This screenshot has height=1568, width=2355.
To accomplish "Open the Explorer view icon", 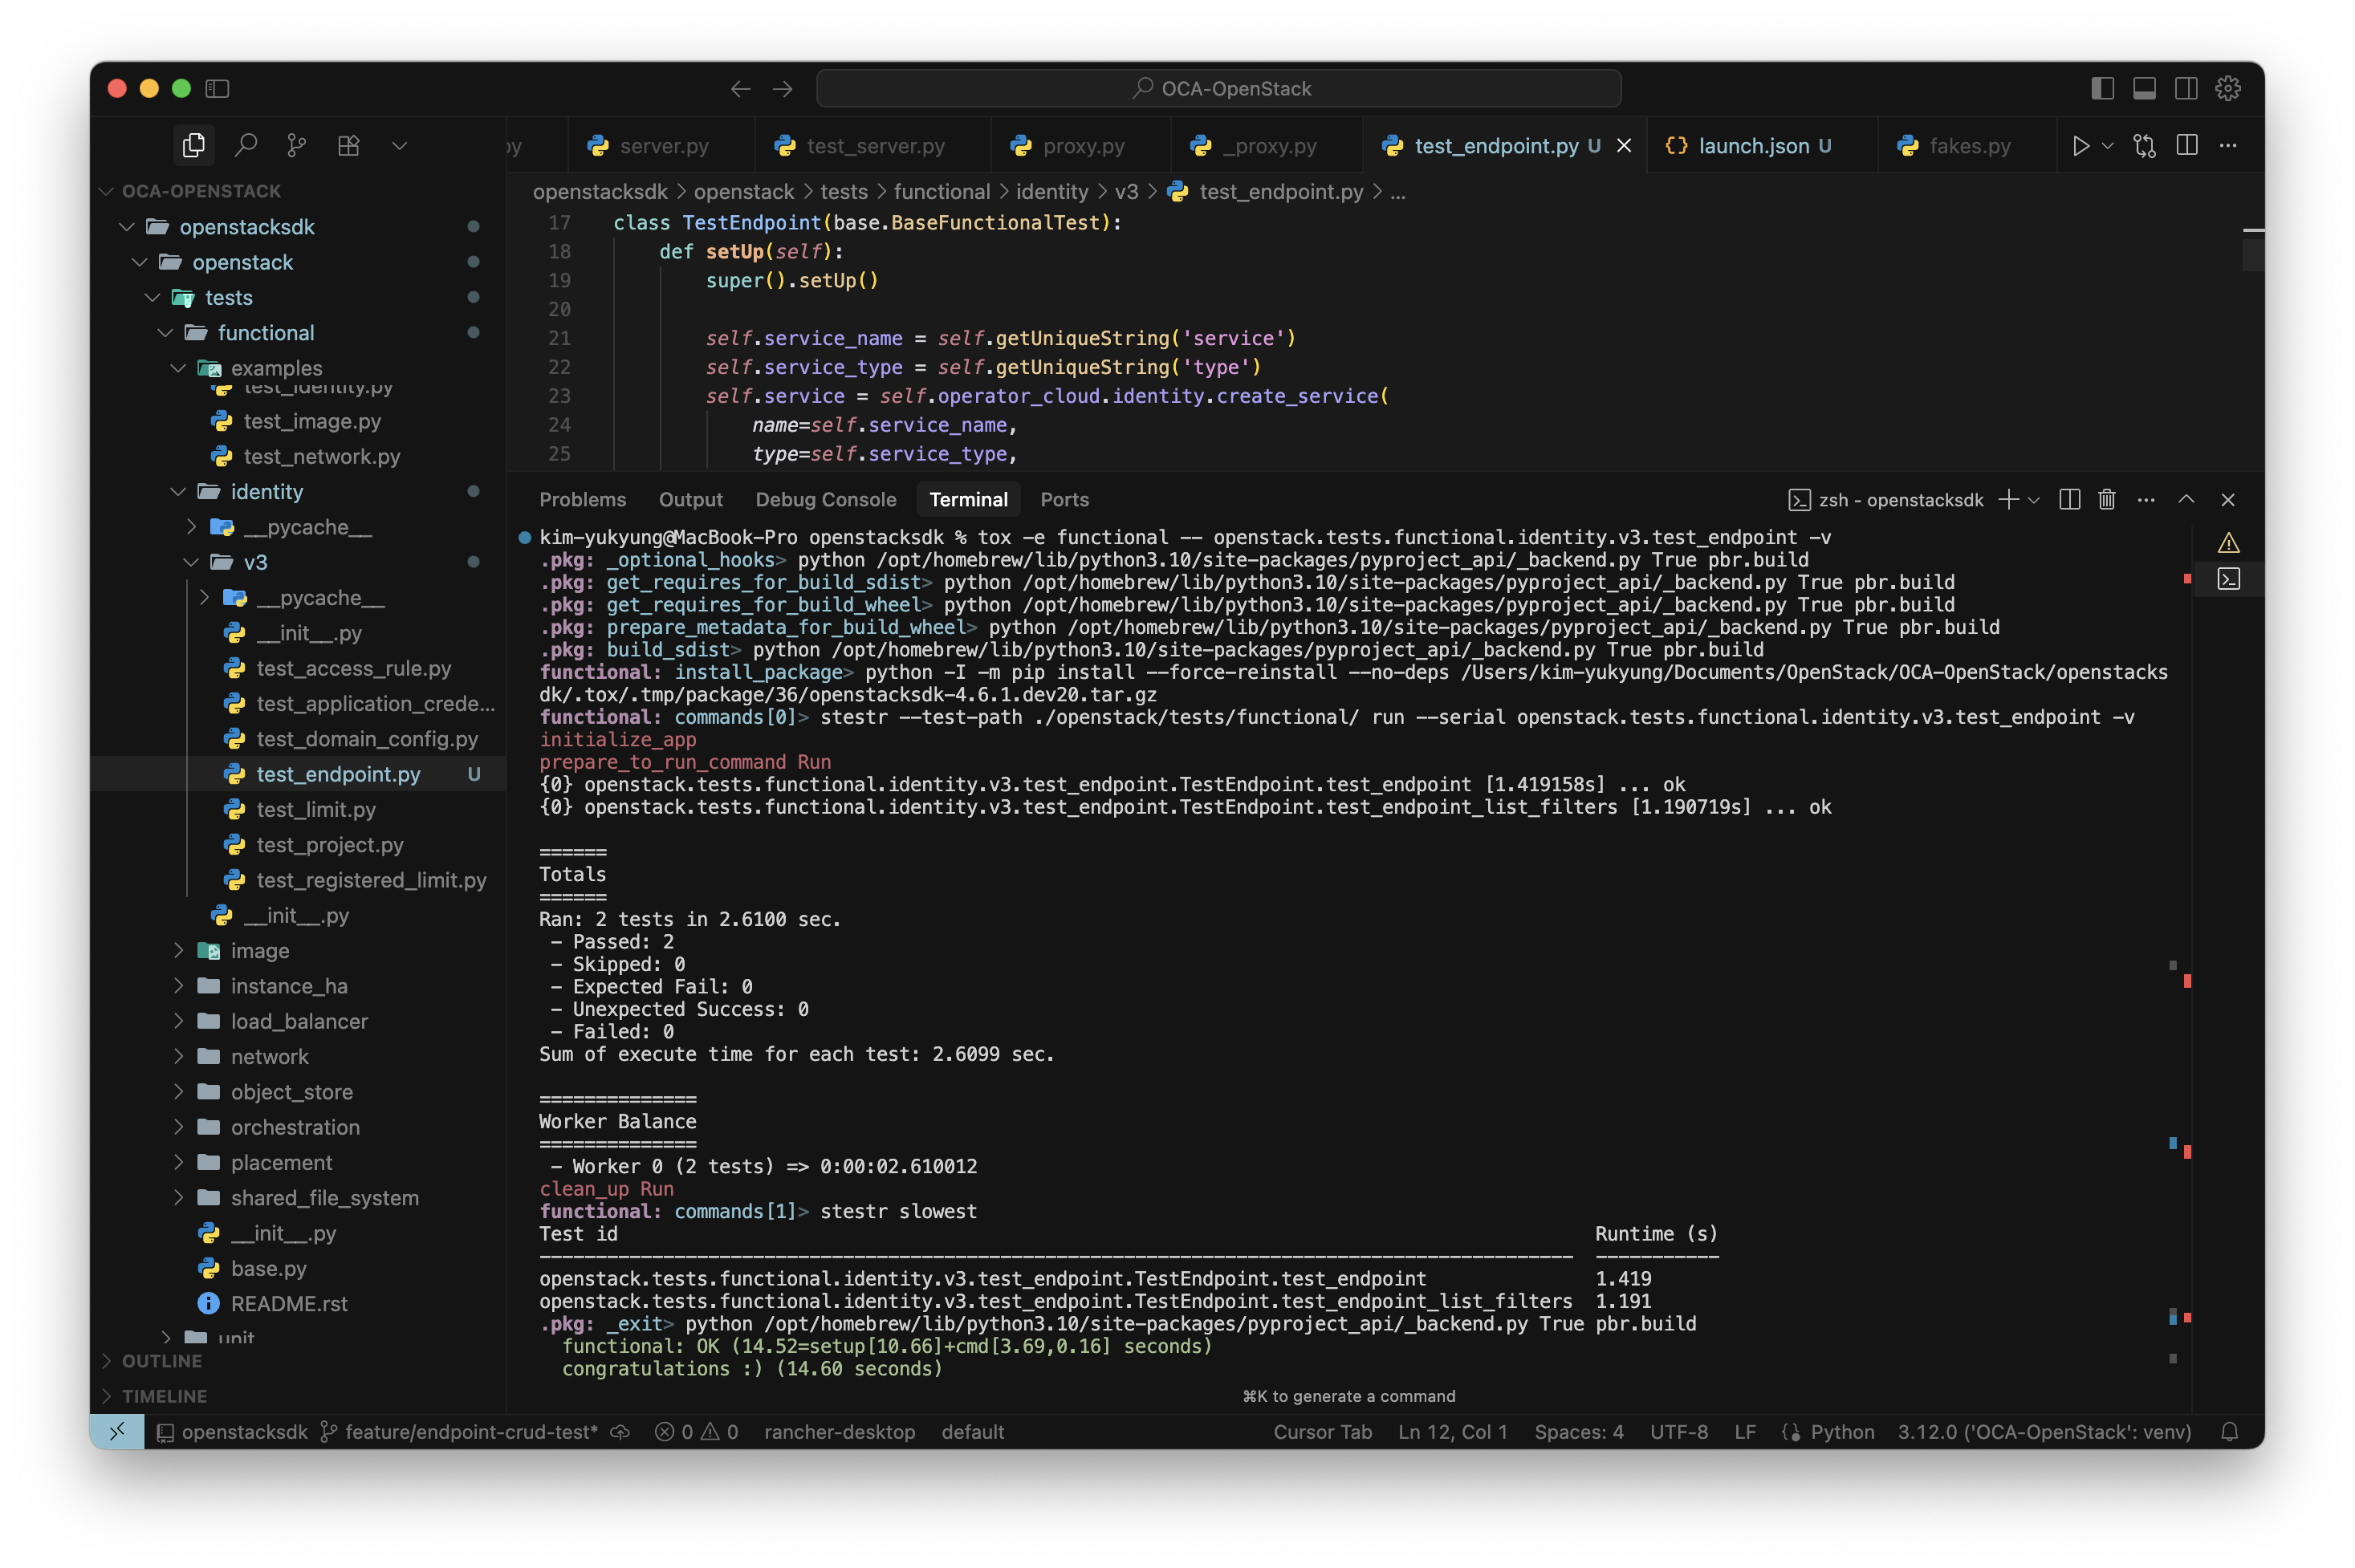I will (193, 145).
